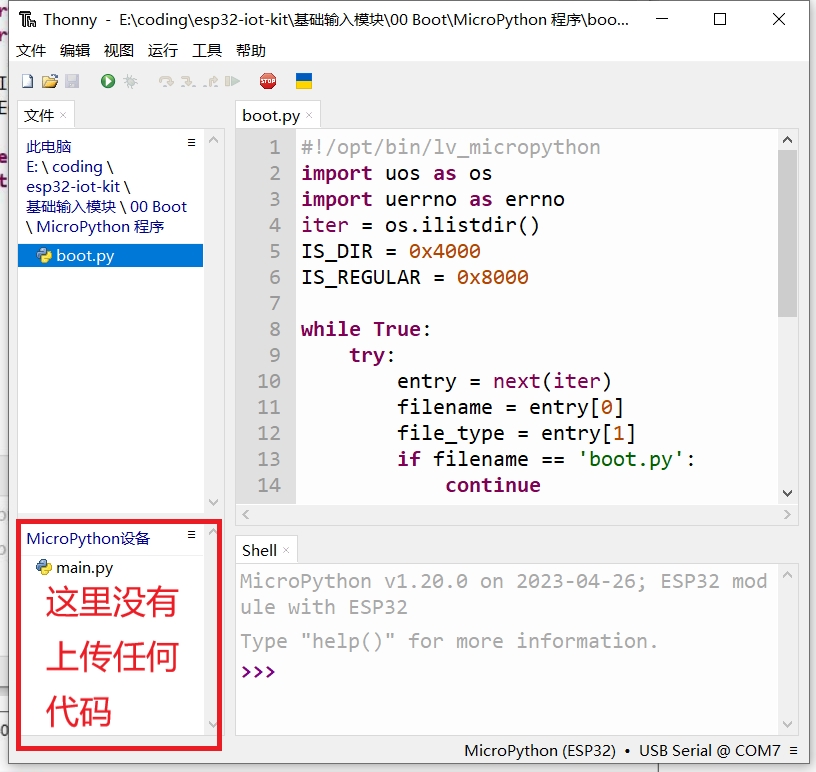Click the editor's vertical scrollbar thumb

(787, 232)
